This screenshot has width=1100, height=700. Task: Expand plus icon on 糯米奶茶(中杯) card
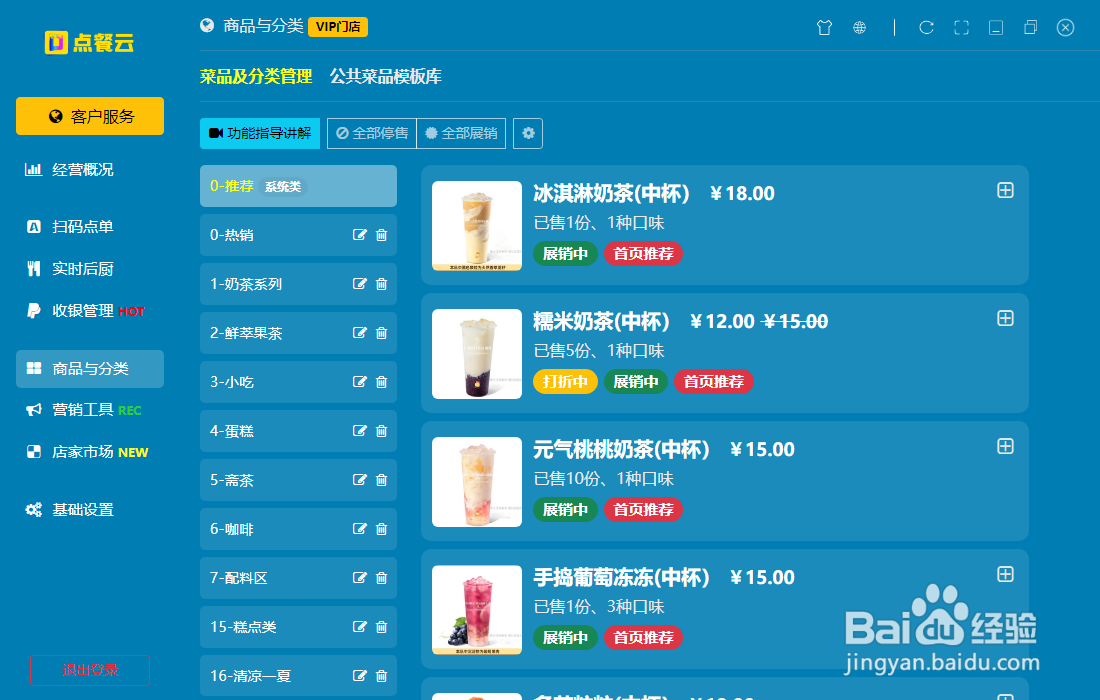click(1005, 318)
